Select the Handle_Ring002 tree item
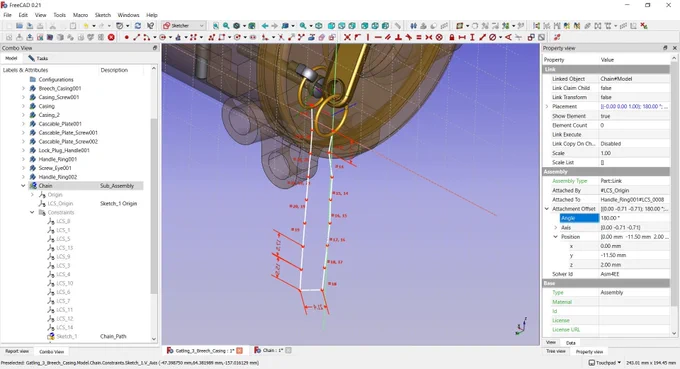The width and height of the screenshot is (680, 369). tap(57, 177)
